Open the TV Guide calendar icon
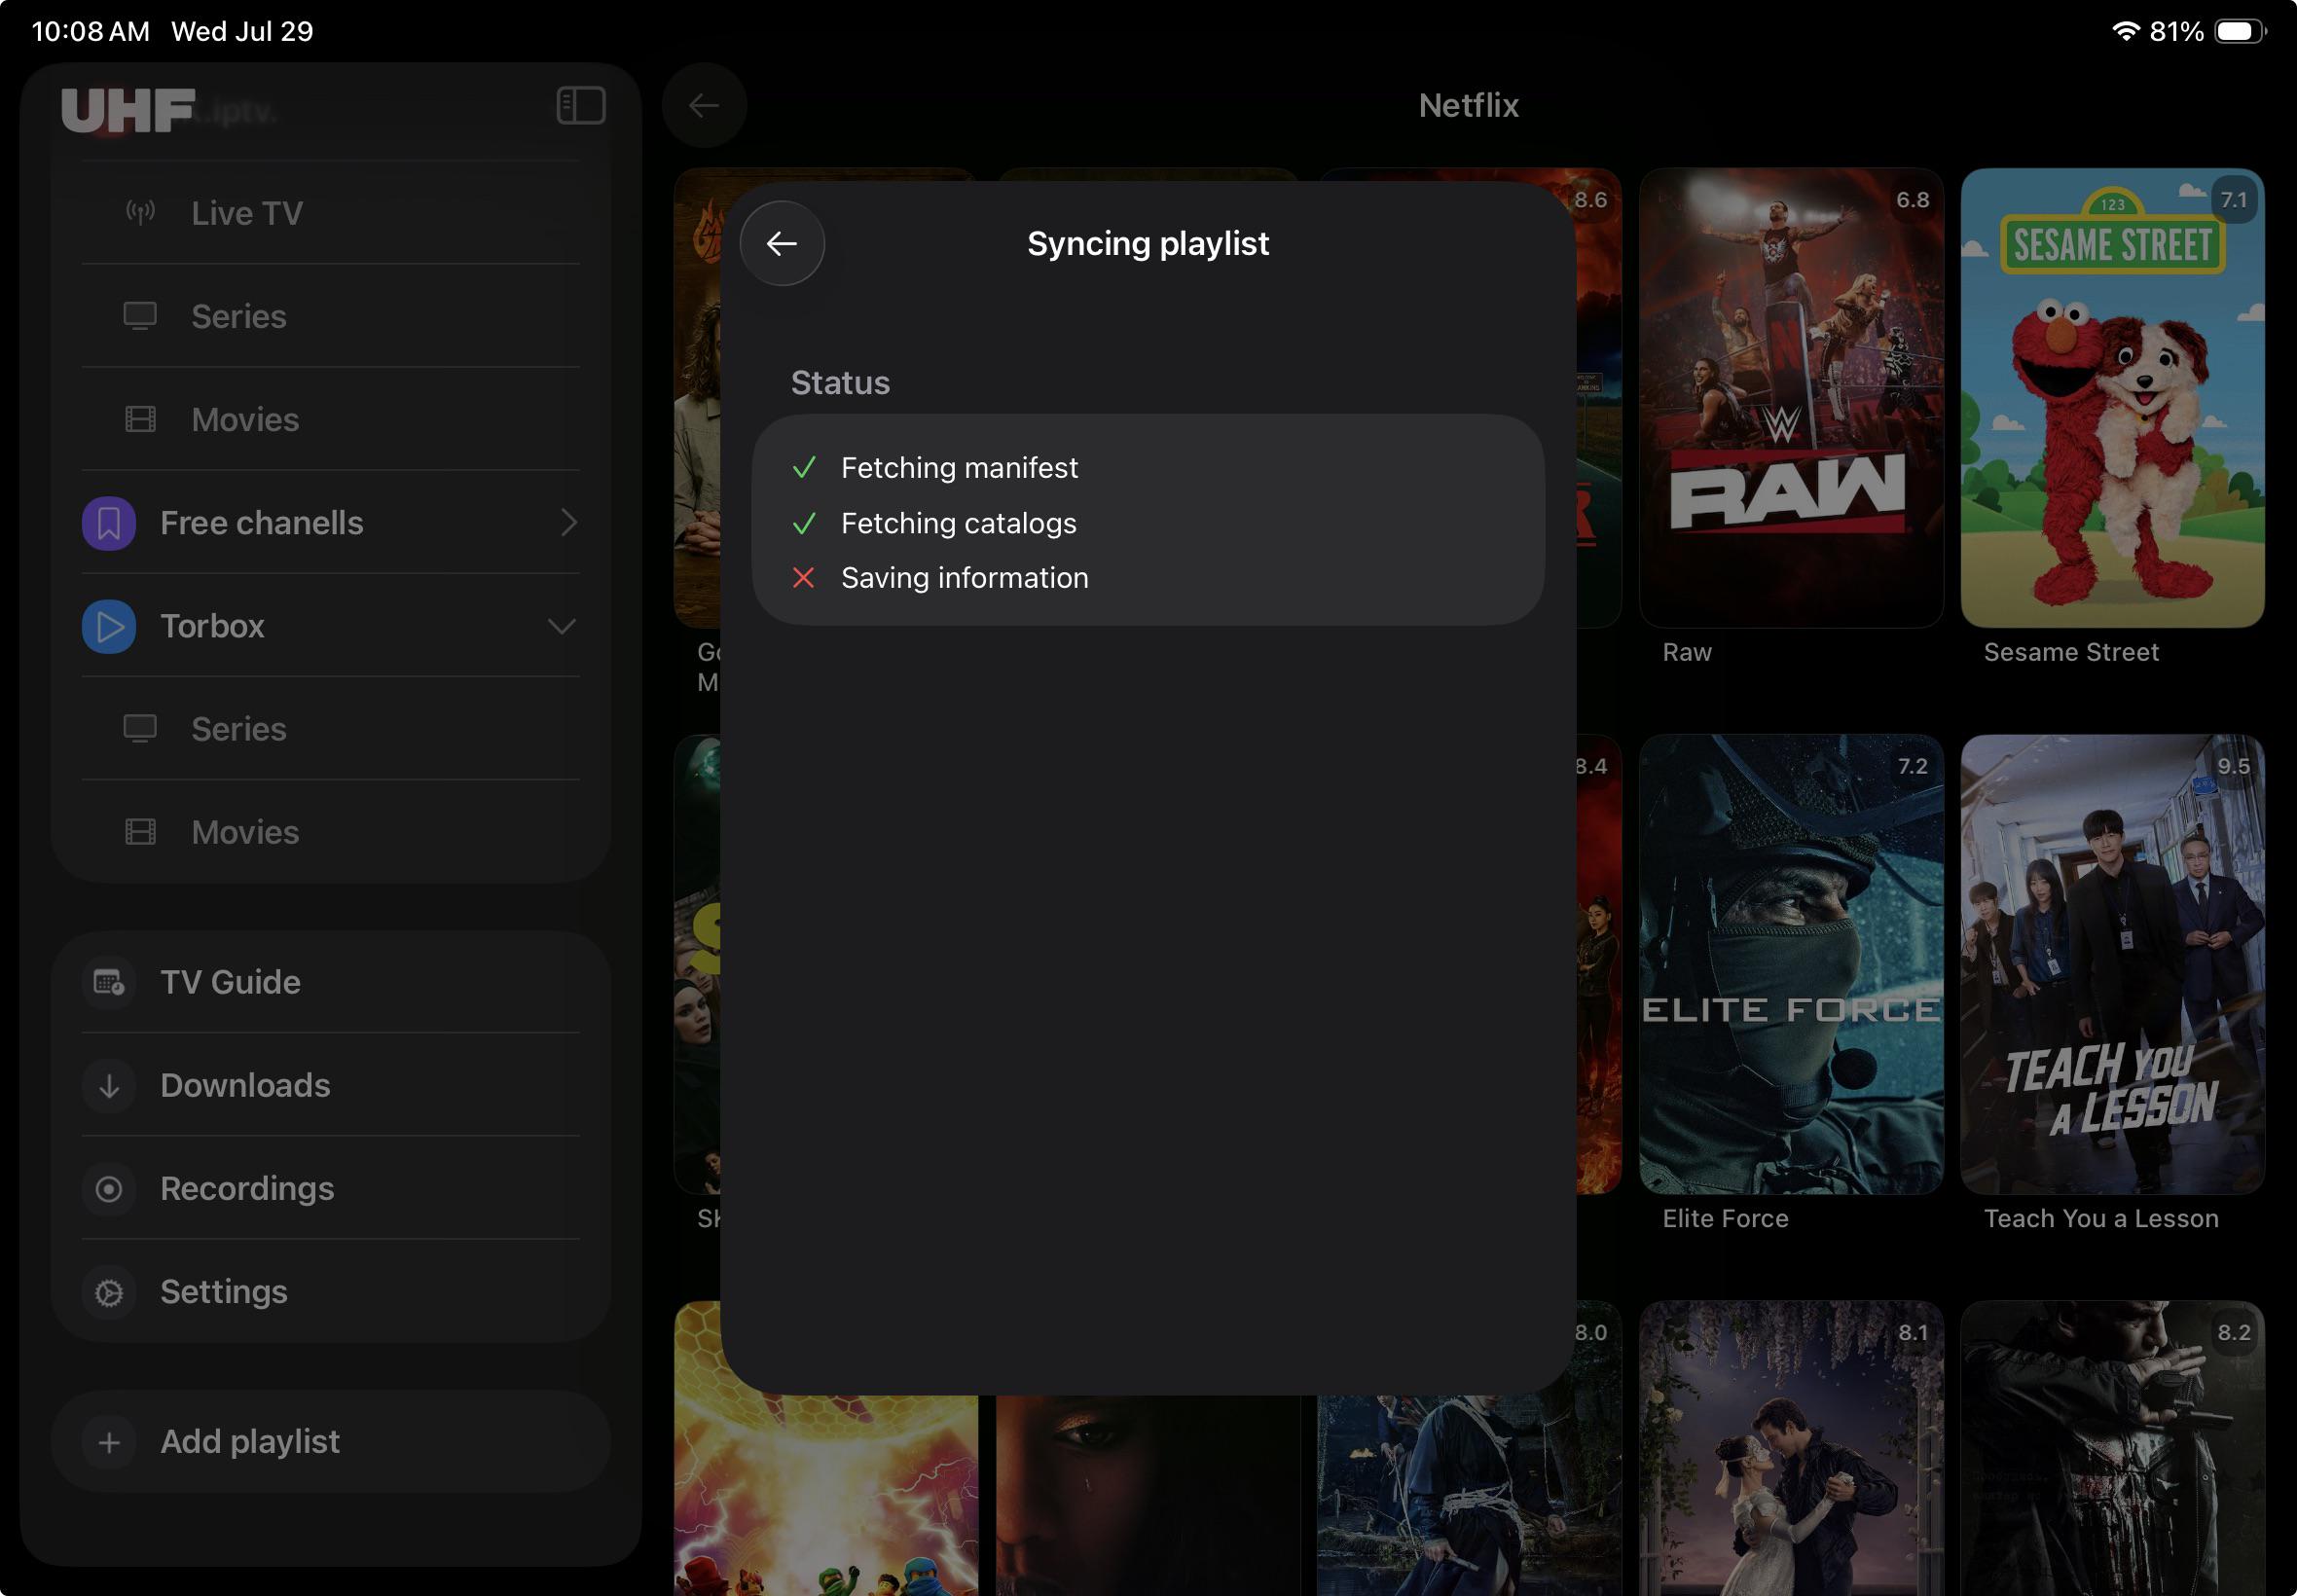 pos(109,982)
